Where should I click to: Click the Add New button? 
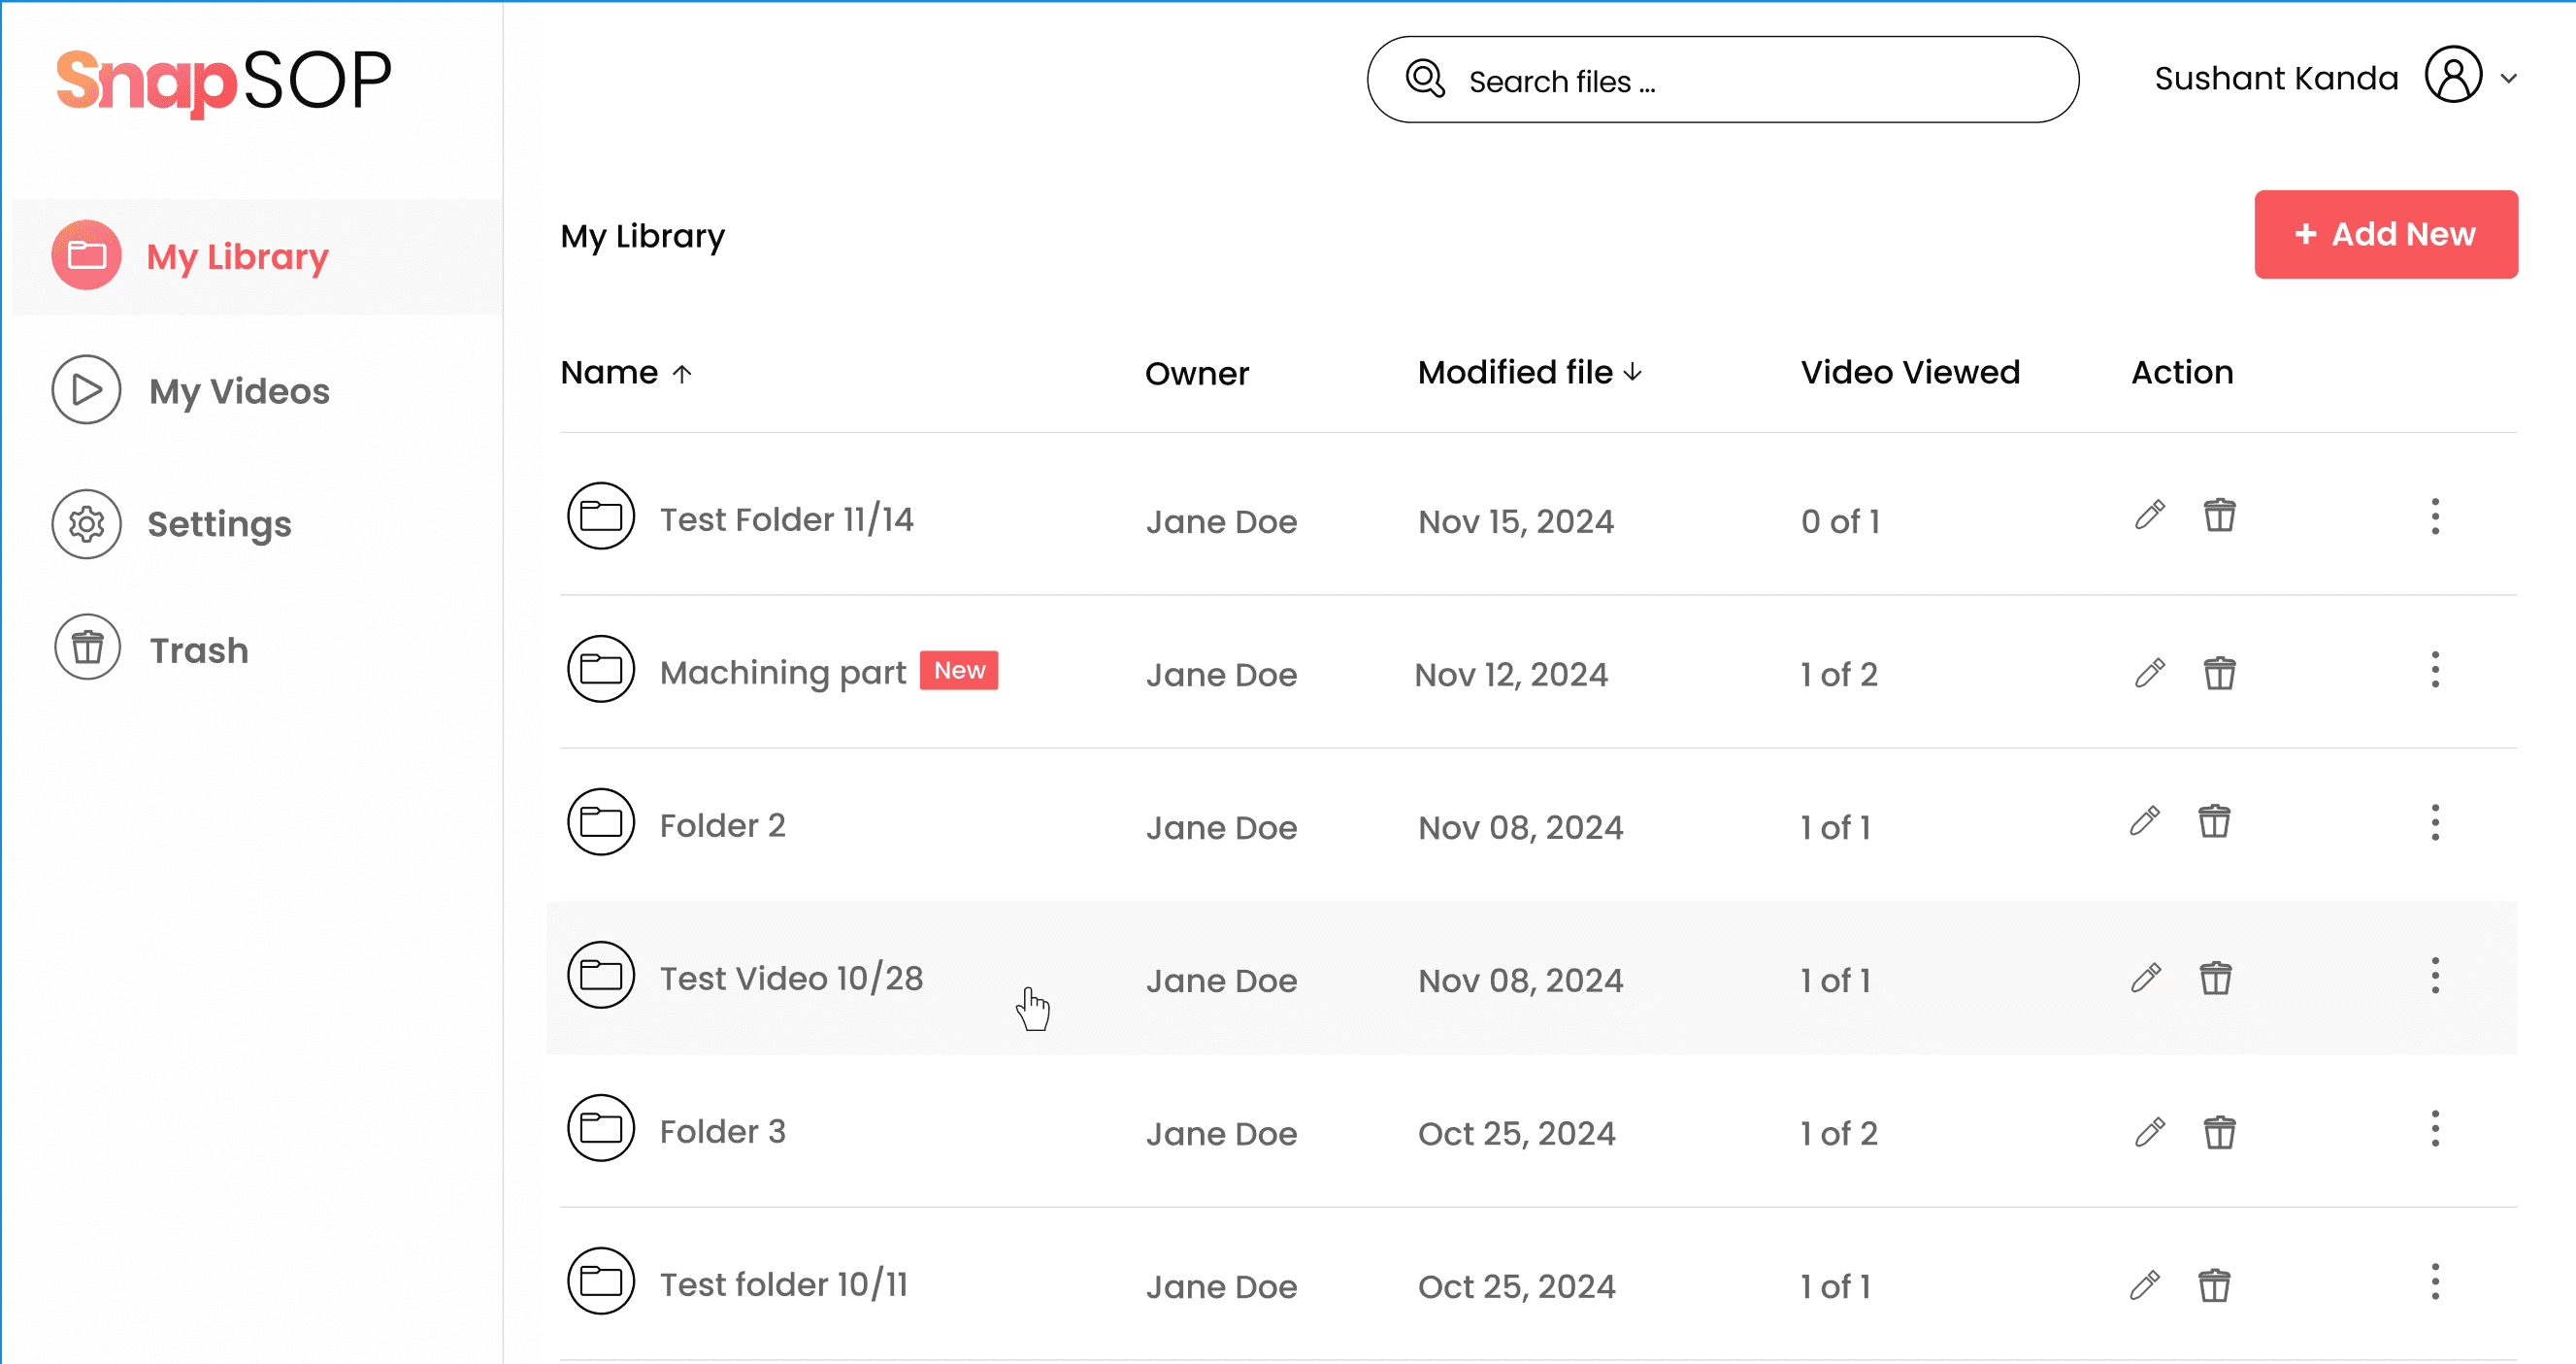2385,235
